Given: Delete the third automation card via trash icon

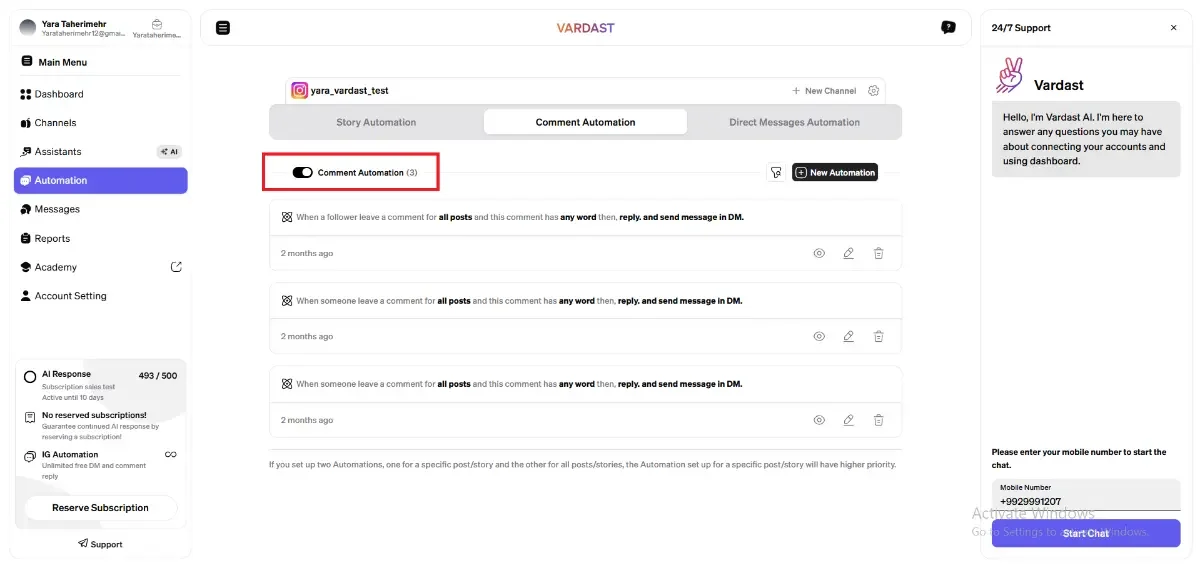Looking at the screenshot, I should click(878, 420).
